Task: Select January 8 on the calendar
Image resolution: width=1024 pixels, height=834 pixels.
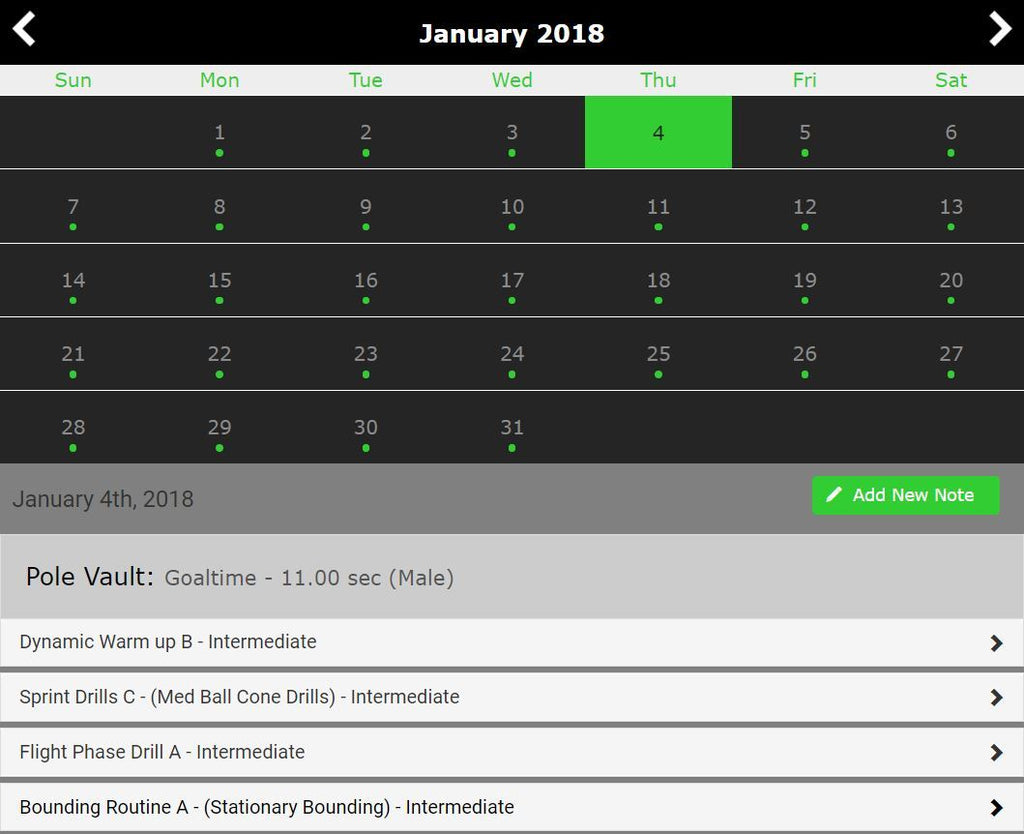Action: [219, 206]
